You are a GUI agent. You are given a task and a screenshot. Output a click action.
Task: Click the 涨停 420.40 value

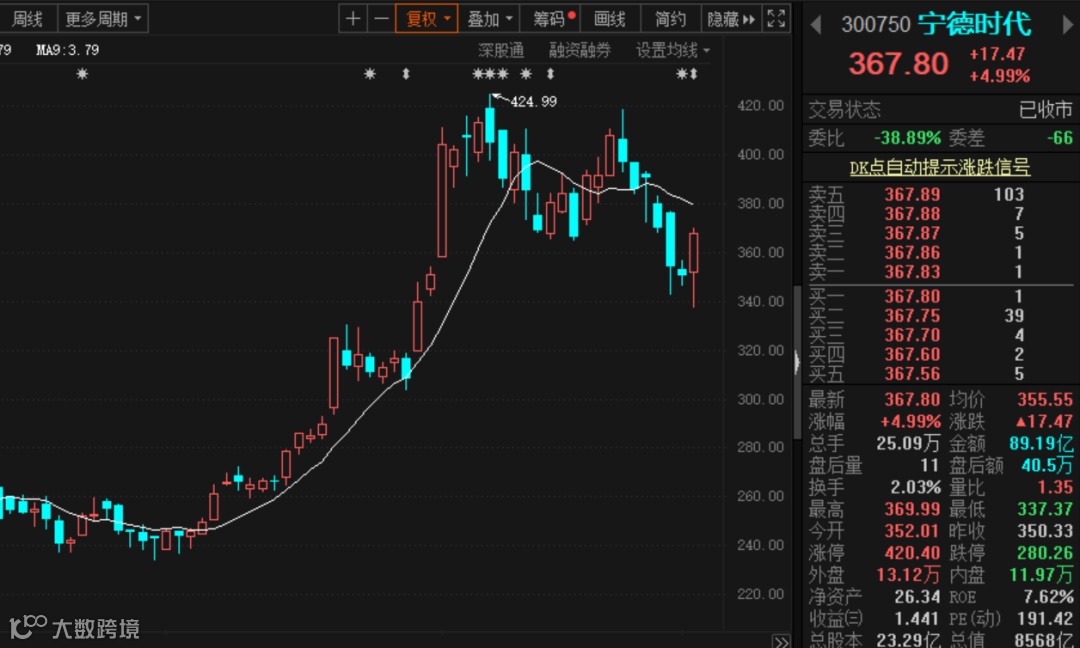pyautogui.click(x=912, y=553)
